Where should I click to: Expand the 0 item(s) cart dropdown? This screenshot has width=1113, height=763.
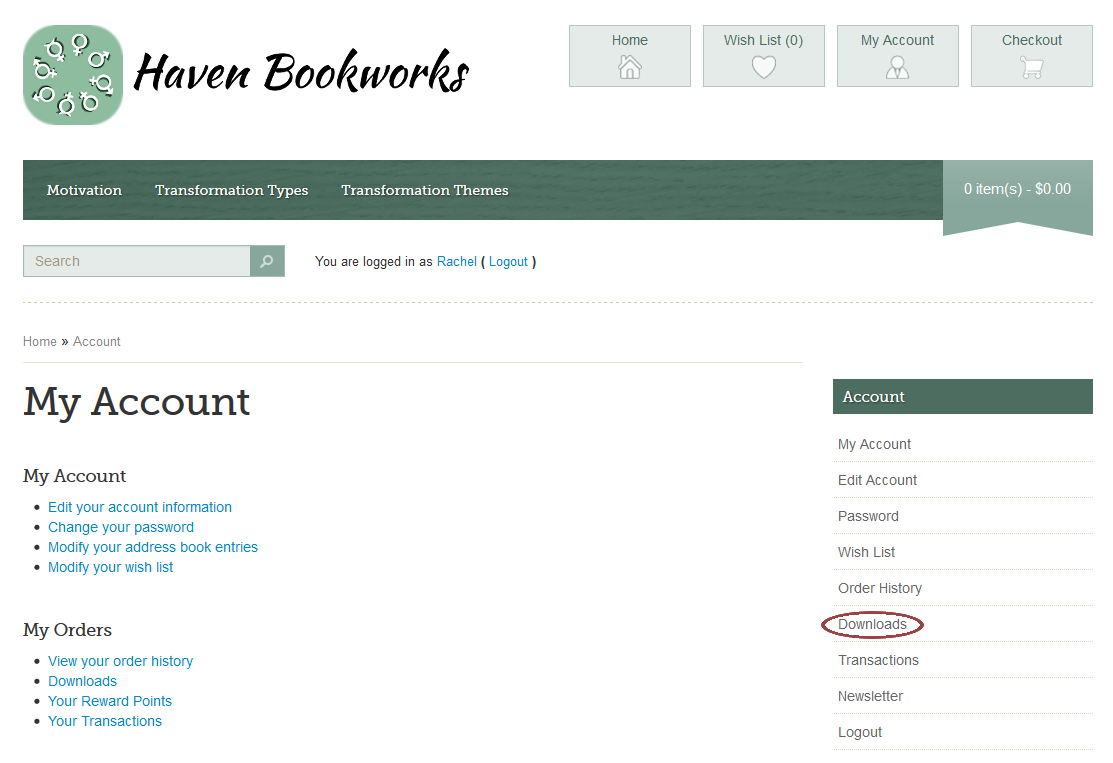1017,189
